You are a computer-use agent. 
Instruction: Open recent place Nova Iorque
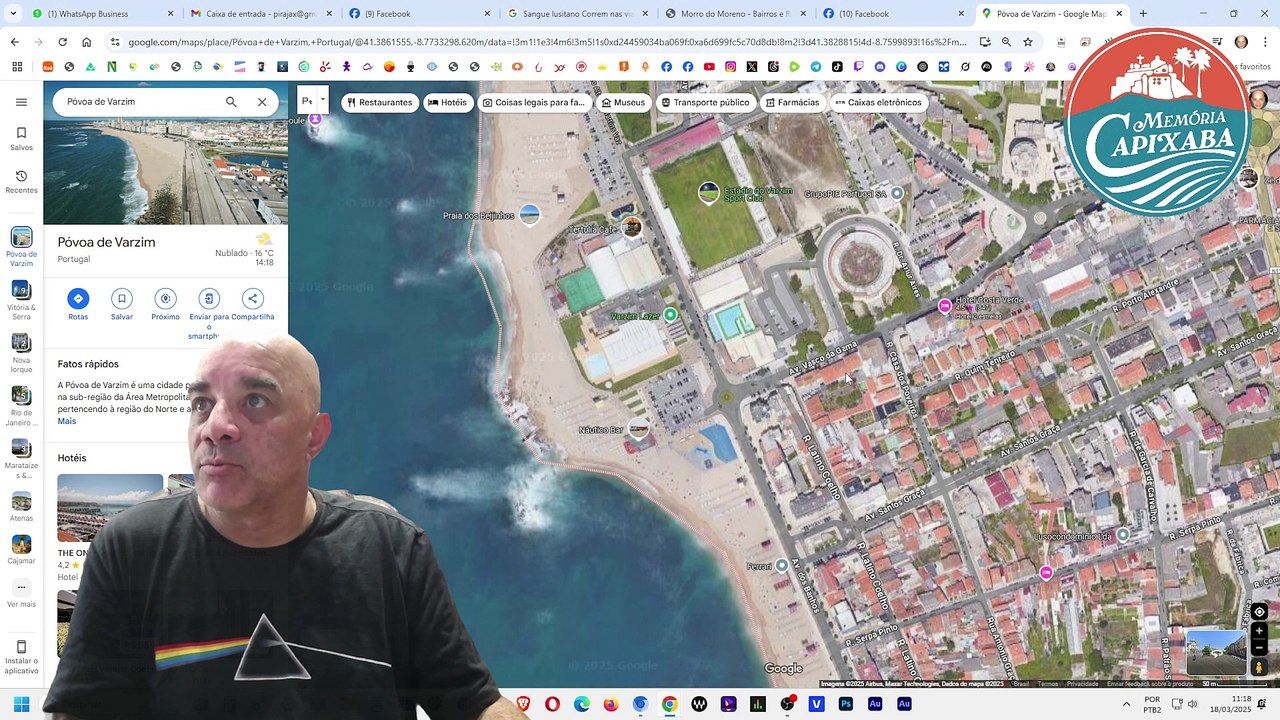click(x=21, y=352)
